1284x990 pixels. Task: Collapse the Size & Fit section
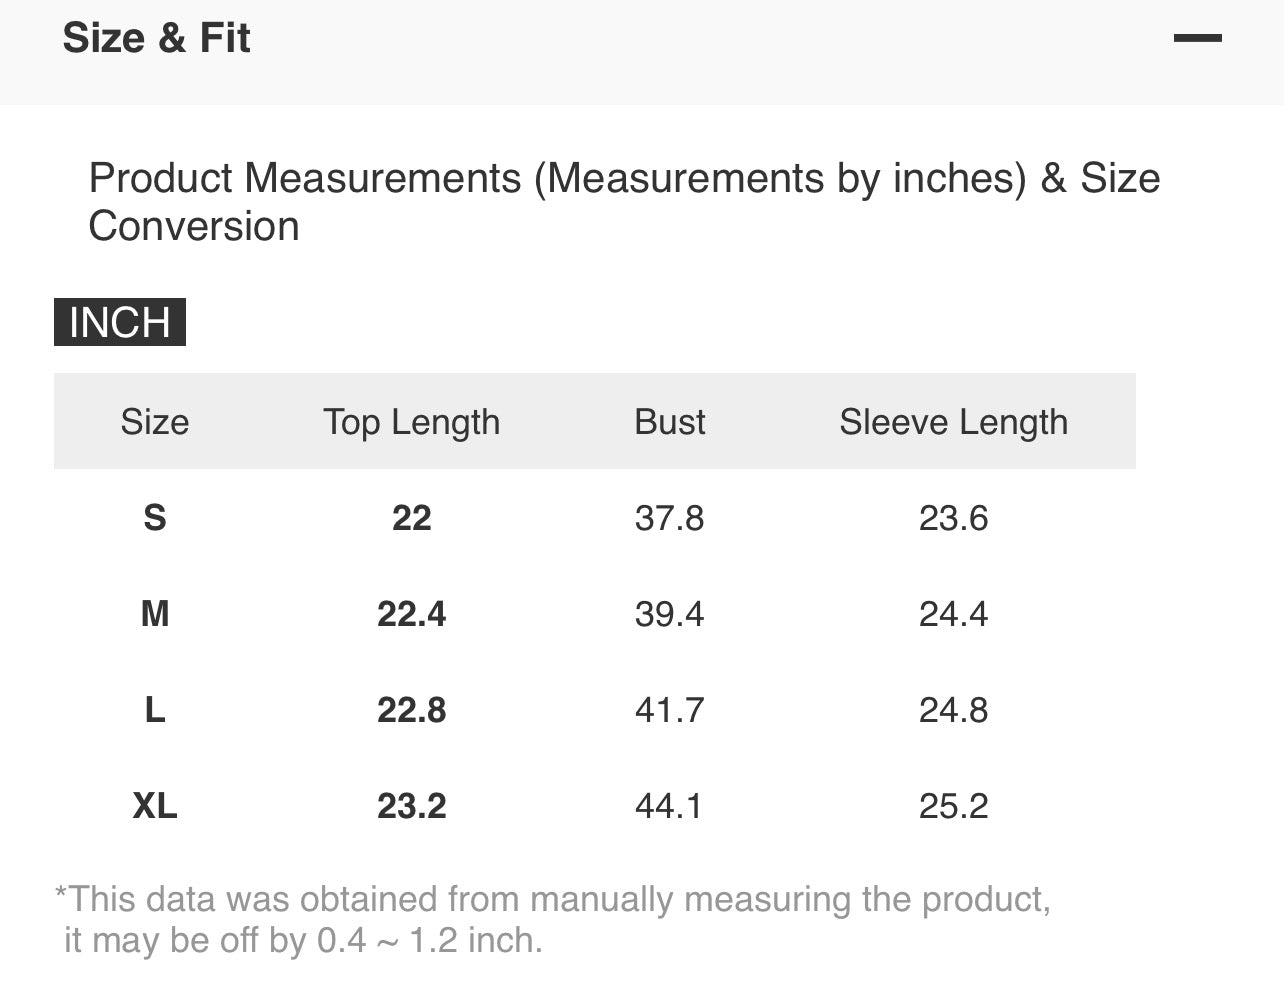point(1197,38)
